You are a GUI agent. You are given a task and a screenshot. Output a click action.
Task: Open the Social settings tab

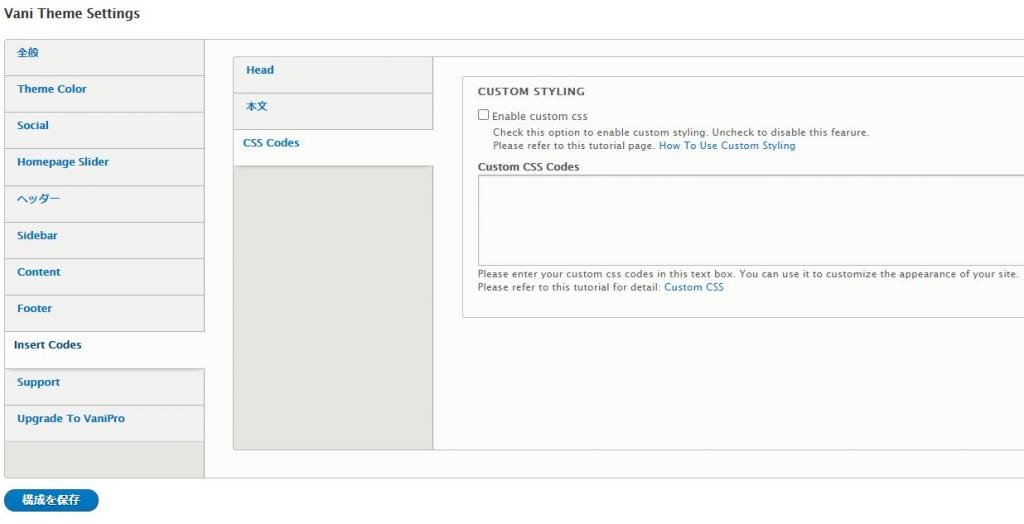(104, 130)
